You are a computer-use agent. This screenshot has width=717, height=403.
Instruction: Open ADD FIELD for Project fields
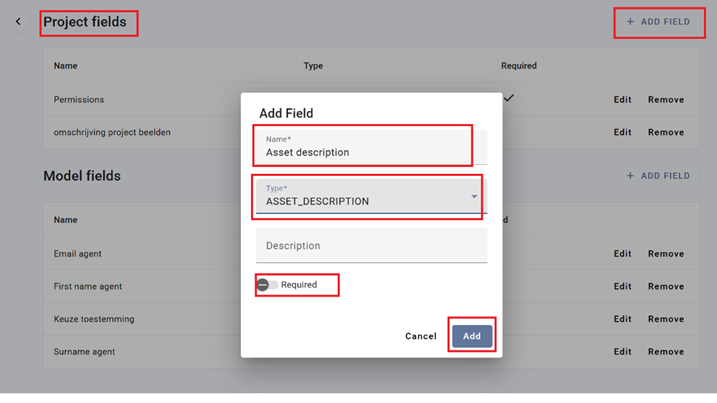[658, 21]
